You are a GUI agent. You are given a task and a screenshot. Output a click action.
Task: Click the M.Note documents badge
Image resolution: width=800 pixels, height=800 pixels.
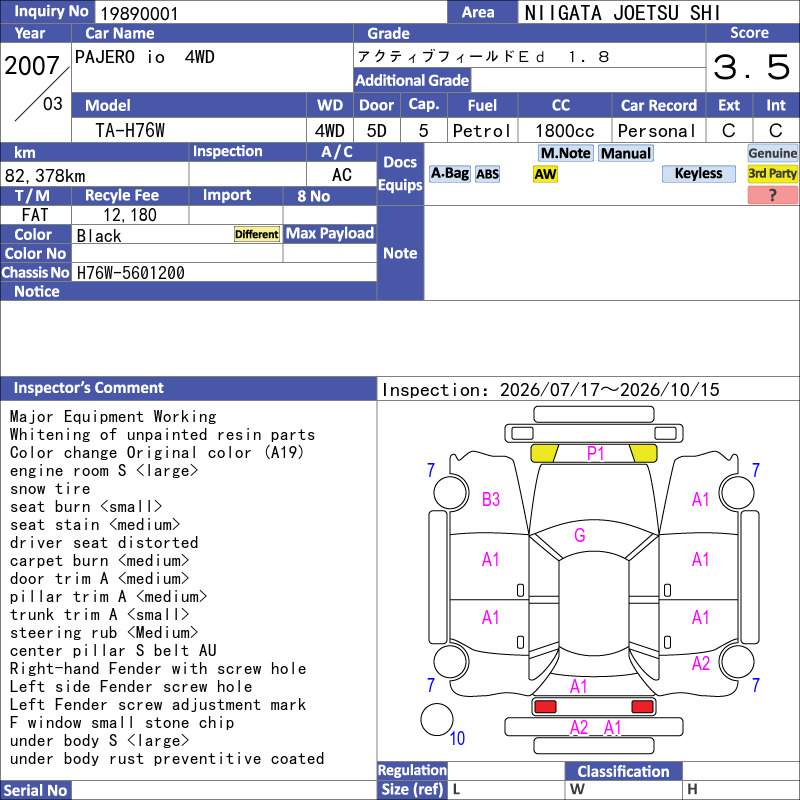tap(565, 153)
